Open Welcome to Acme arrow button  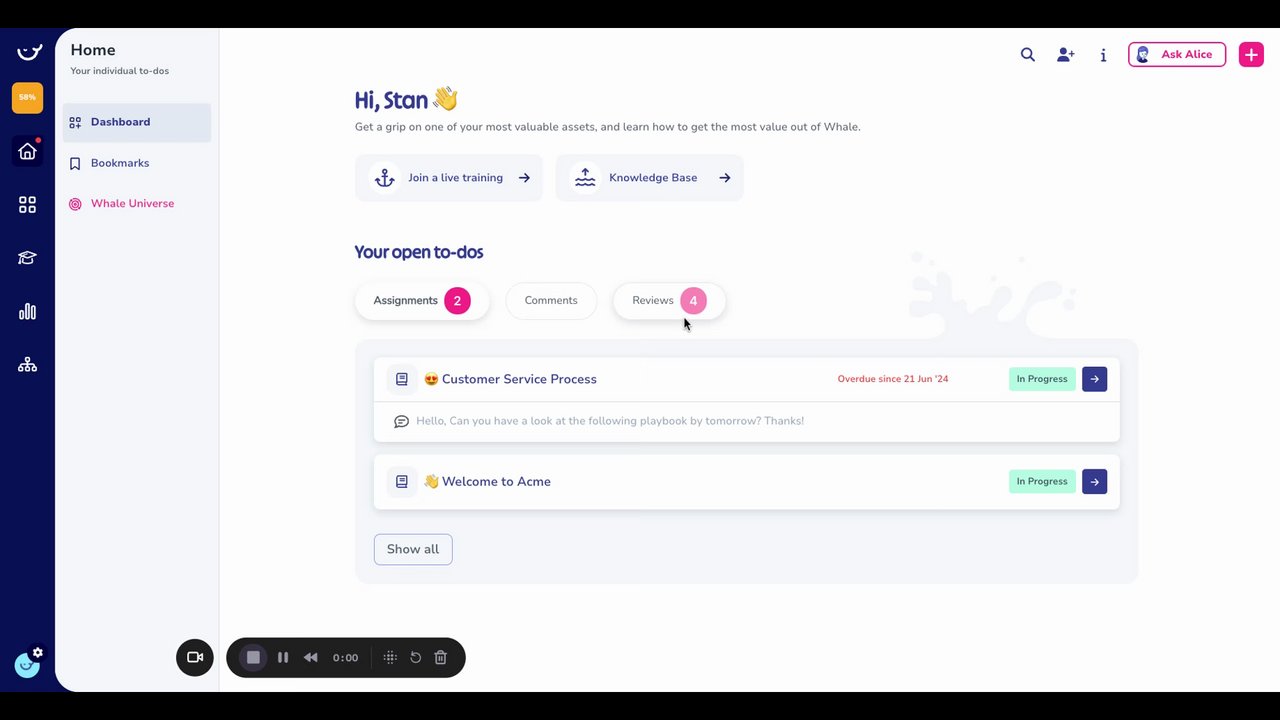tap(1094, 482)
